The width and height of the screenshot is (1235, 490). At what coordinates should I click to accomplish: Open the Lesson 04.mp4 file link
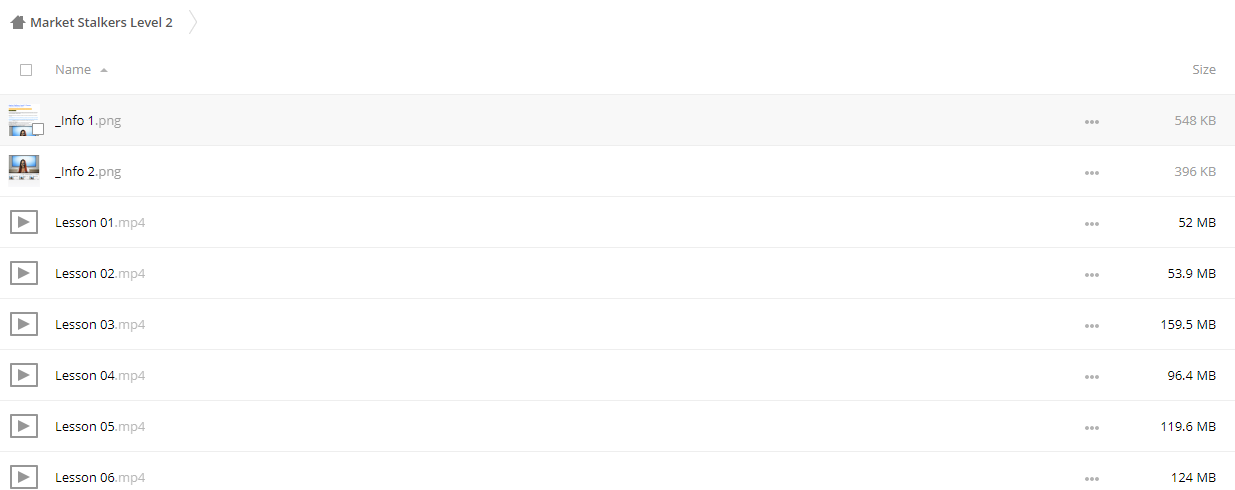pyautogui.click(x=100, y=376)
